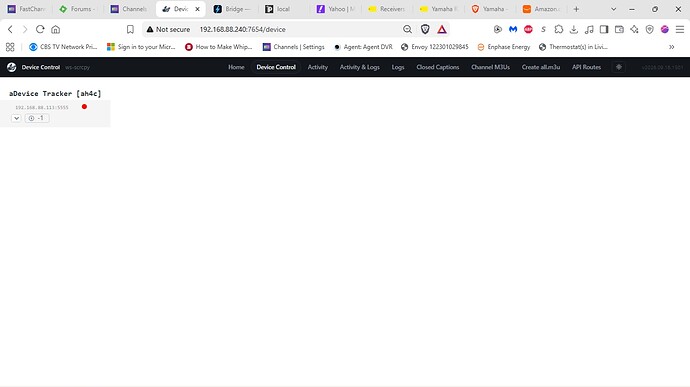This screenshot has height=387, width=690.
Task: Open the browser home page
Action: pos(55,29)
